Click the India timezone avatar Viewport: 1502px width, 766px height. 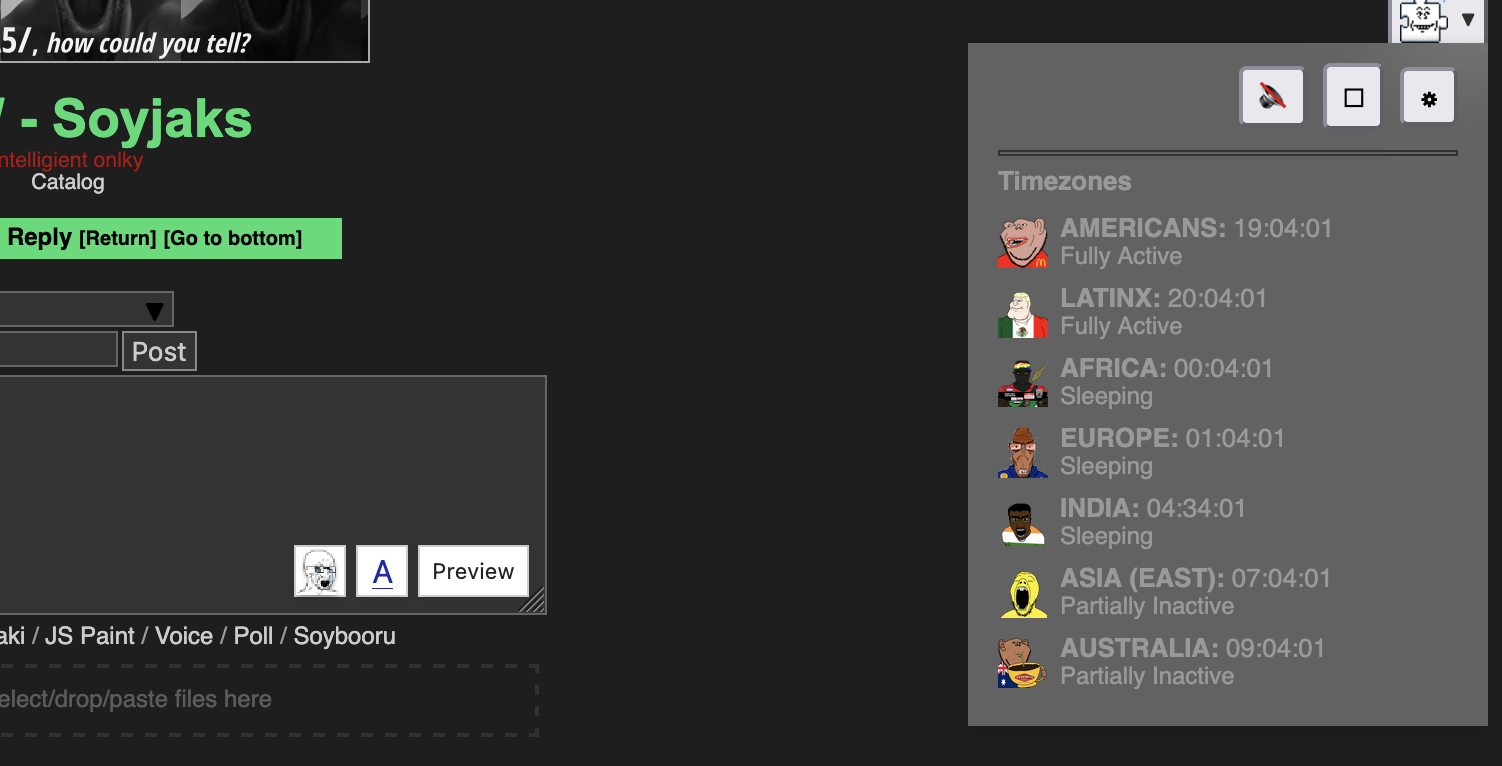click(x=1022, y=523)
